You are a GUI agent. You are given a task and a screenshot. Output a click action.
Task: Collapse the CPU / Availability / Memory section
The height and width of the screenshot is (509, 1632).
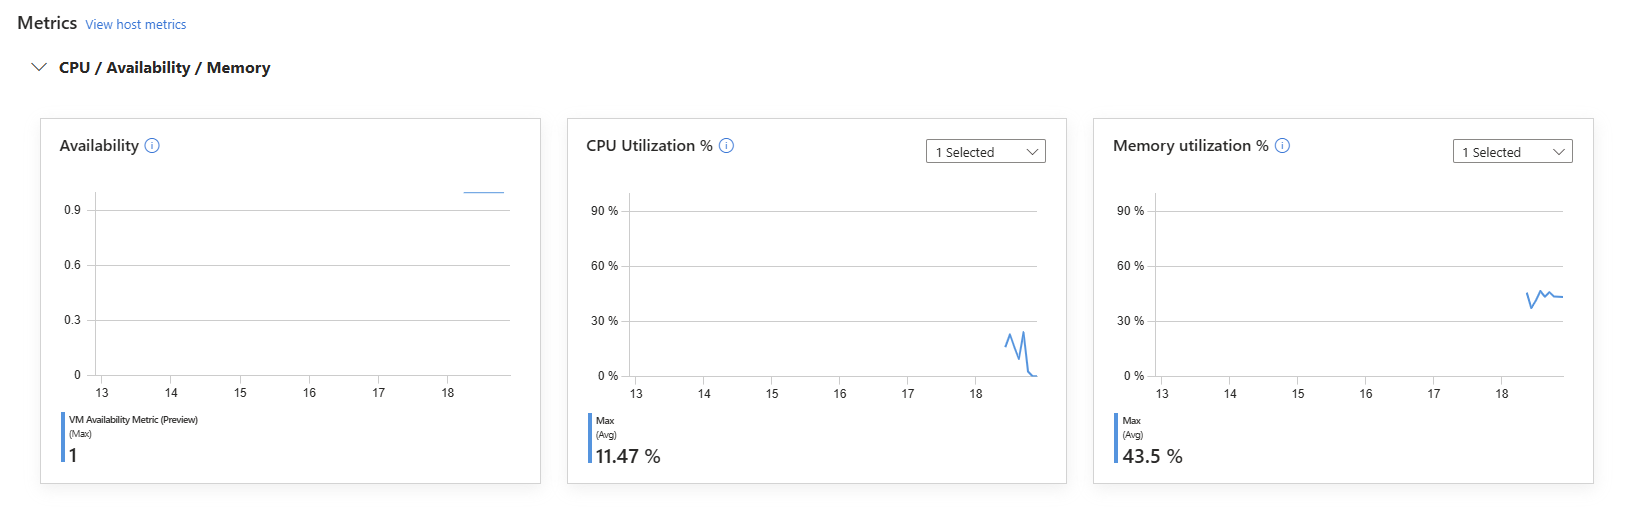(39, 67)
